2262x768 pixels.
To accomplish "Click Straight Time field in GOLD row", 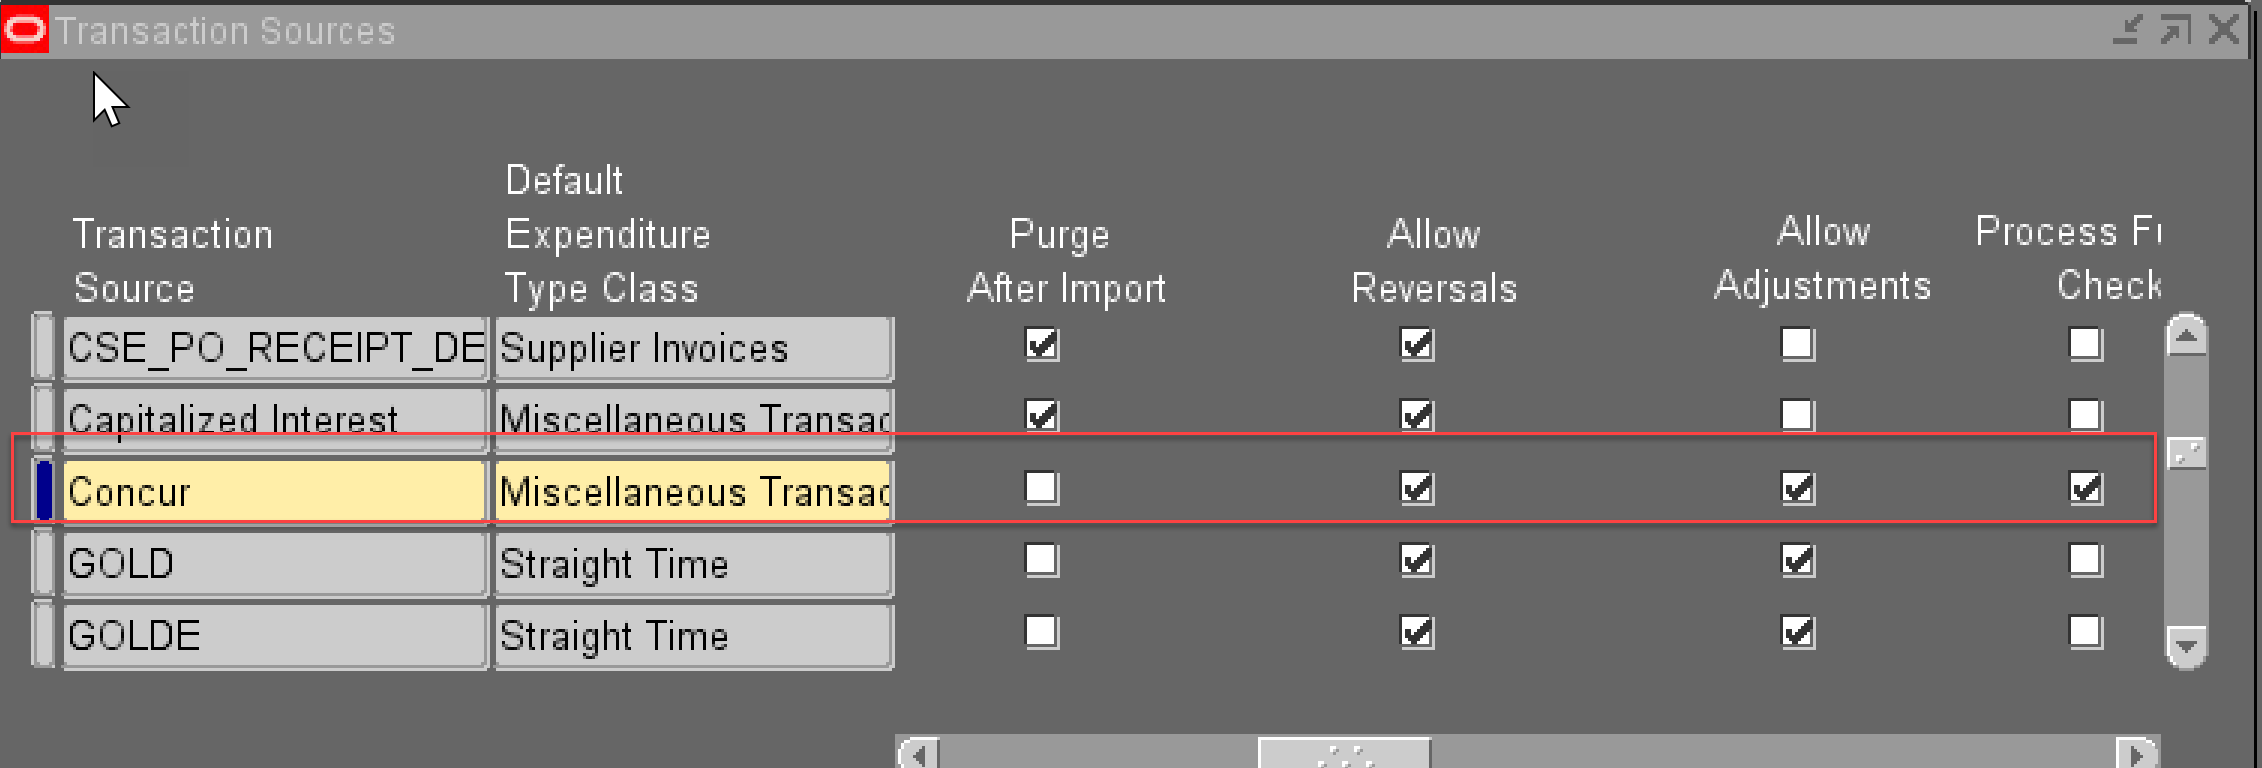I will pyautogui.click(x=693, y=564).
